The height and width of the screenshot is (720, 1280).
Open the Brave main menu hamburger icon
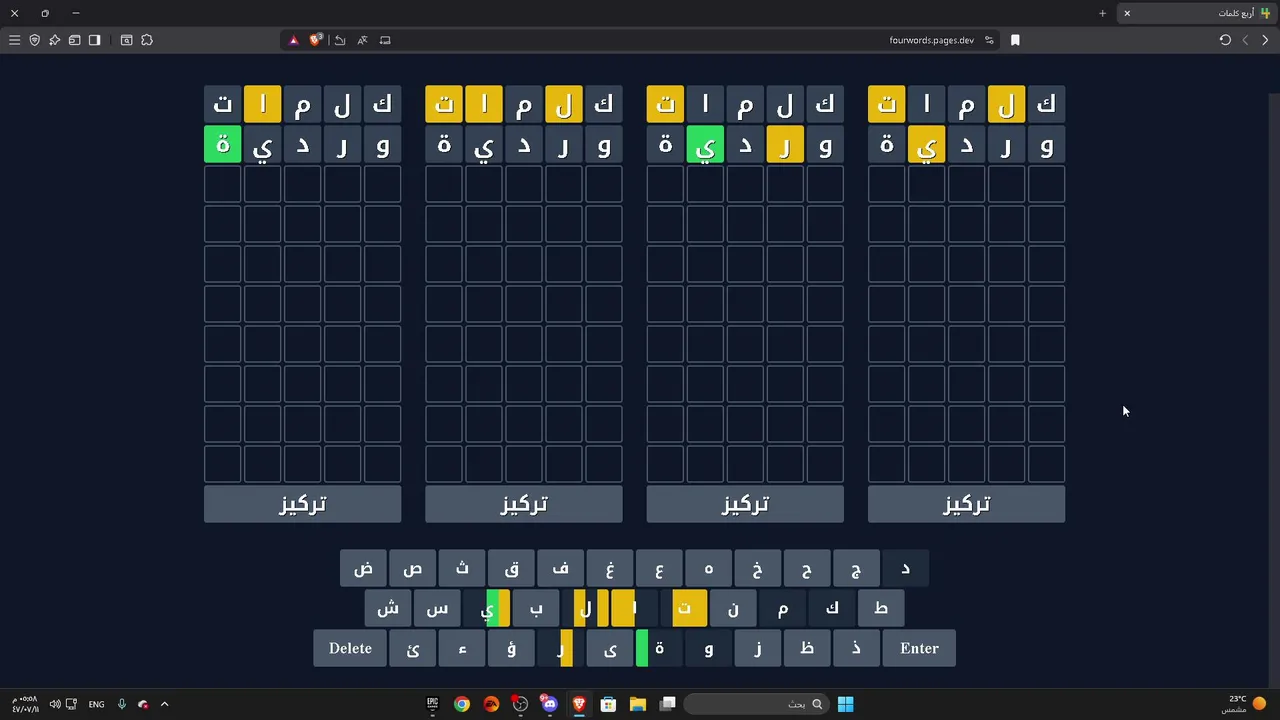coord(14,40)
